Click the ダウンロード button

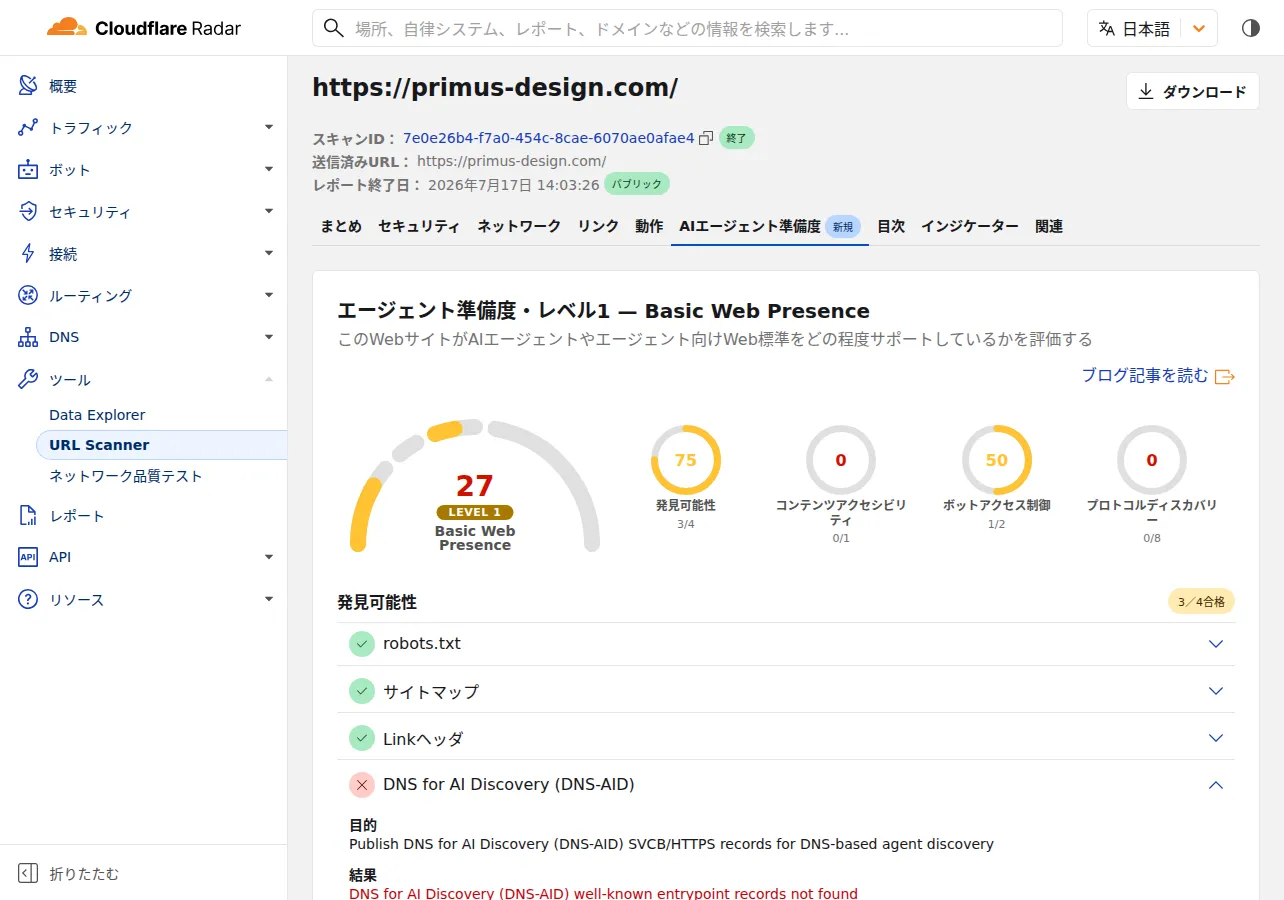(x=1193, y=91)
